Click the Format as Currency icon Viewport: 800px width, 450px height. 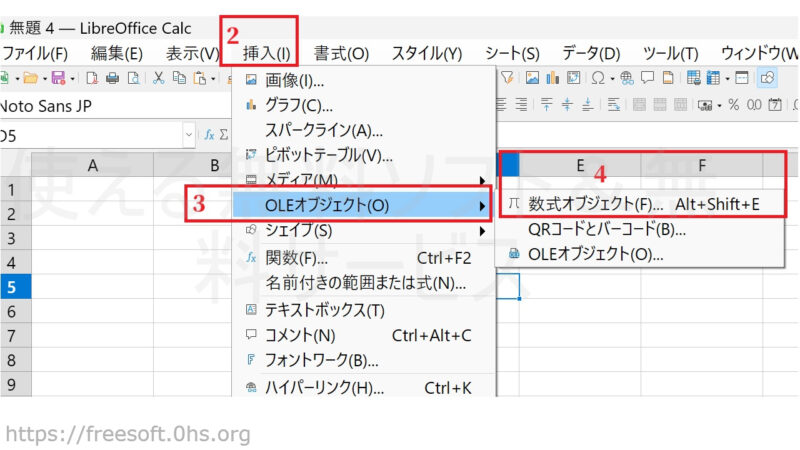point(705,105)
